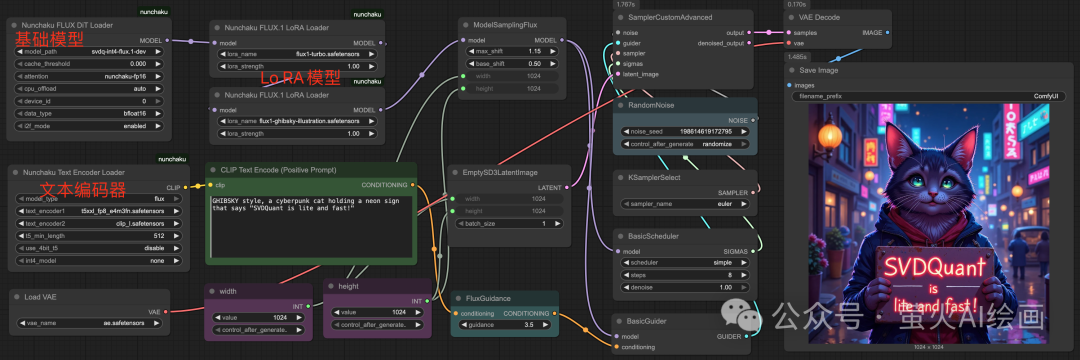The image size is (1080, 360).
Task: Toggle i2f_mode enabled setting
Action: pos(88,126)
